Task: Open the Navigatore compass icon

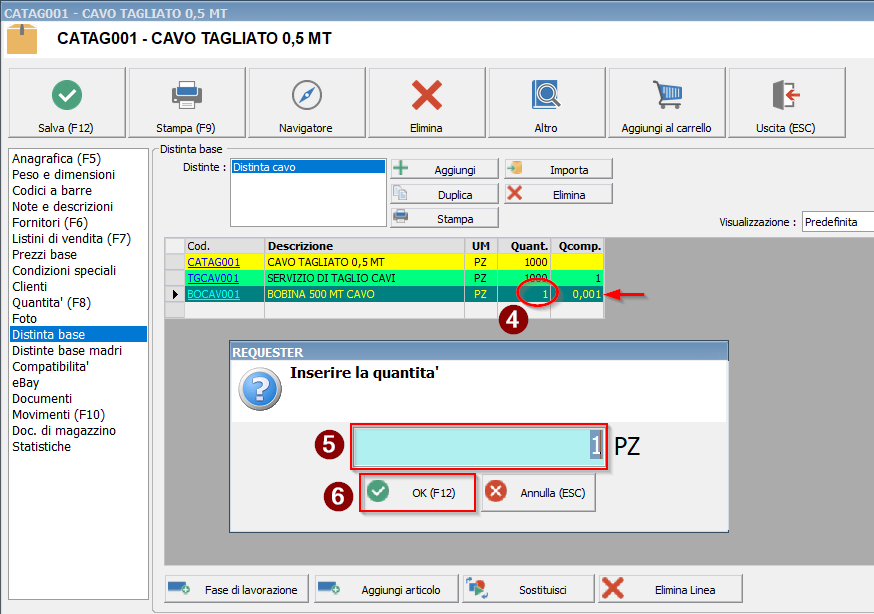Action: click(x=306, y=96)
